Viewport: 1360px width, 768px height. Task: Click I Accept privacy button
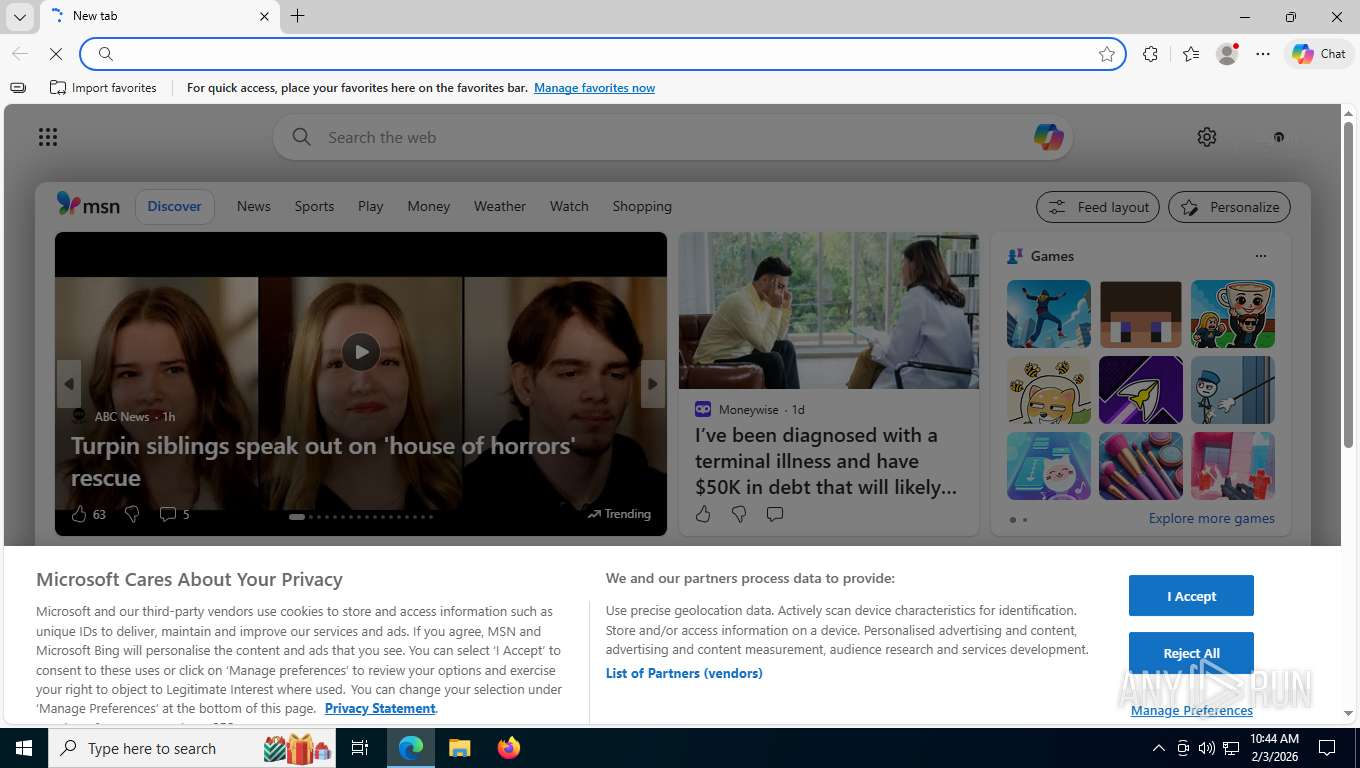click(1191, 596)
